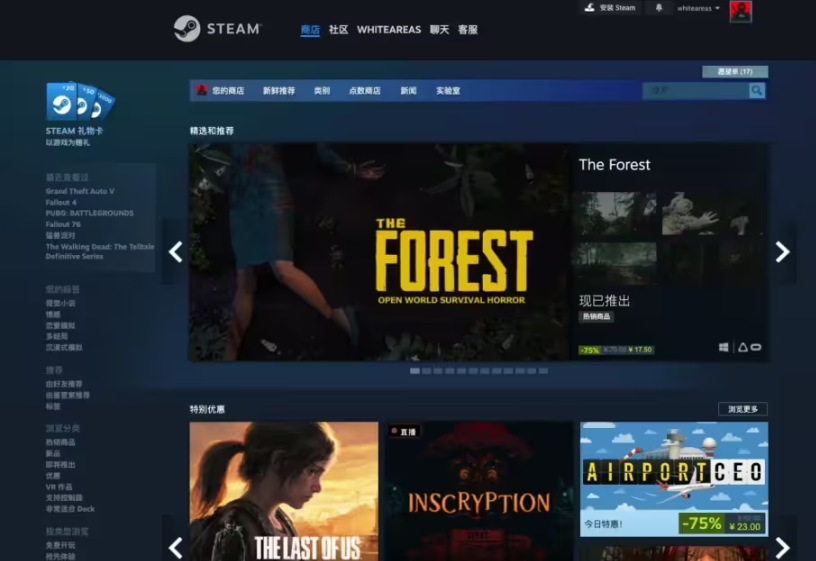The height and width of the screenshot is (561, 816).
Task: Open The Last of Us offer card
Action: click(x=284, y=491)
